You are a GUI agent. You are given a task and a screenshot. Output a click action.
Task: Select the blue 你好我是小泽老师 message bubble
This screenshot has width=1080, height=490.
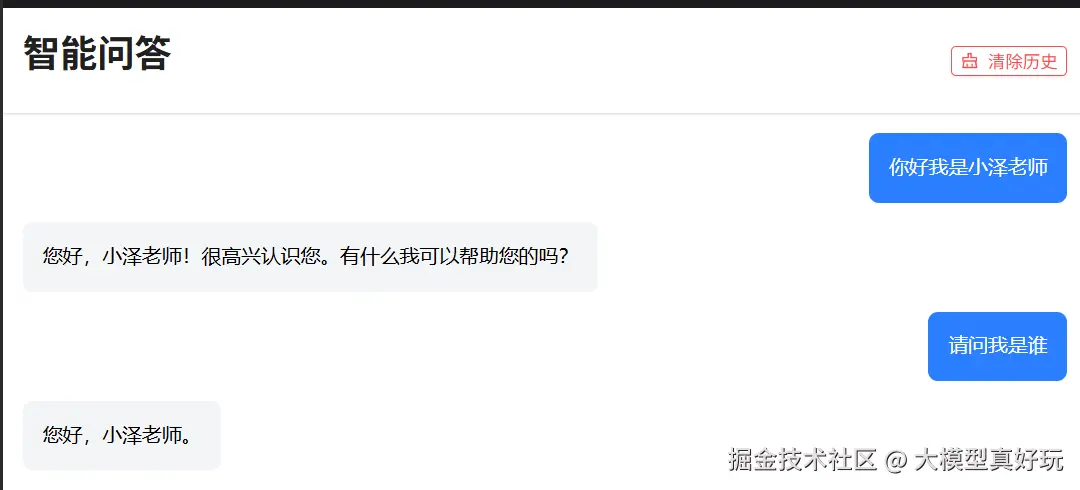coord(968,167)
